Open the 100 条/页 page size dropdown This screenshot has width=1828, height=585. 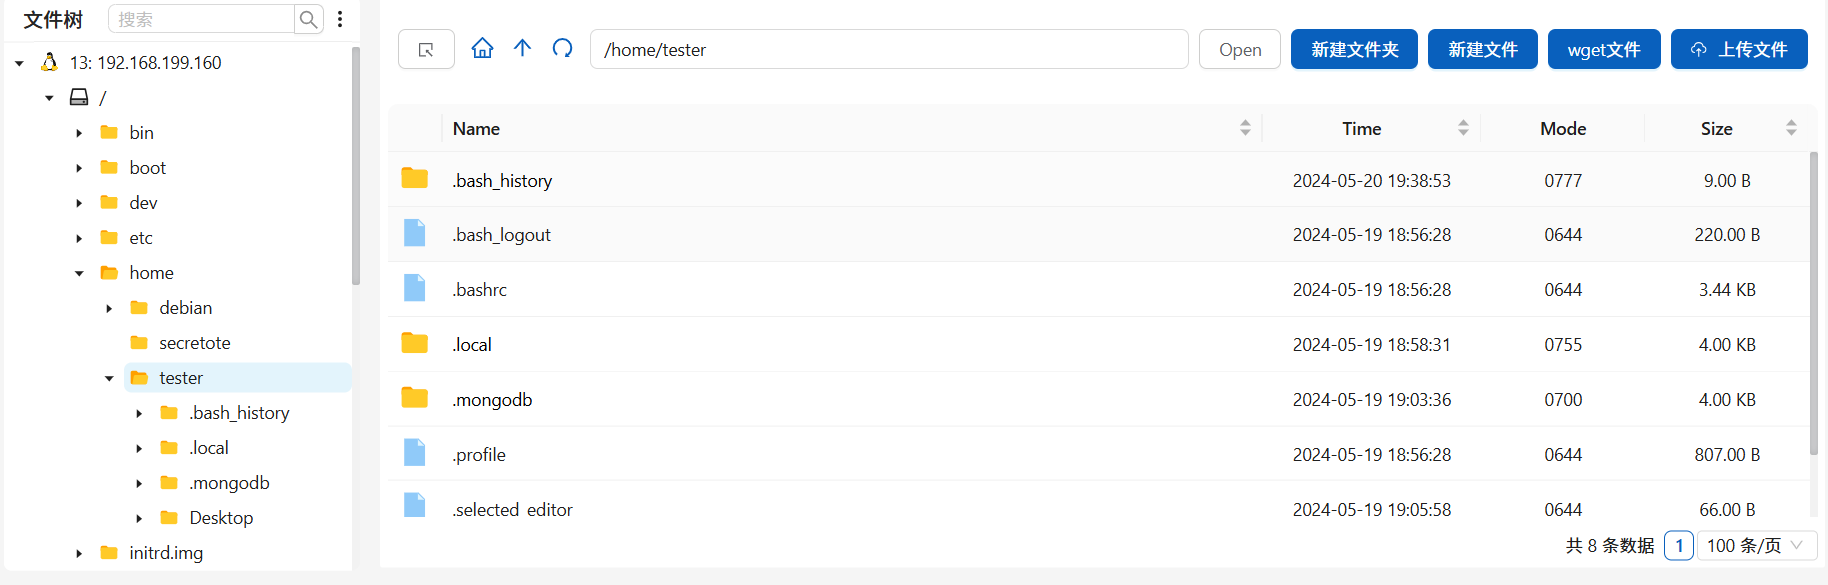click(1756, 545)
